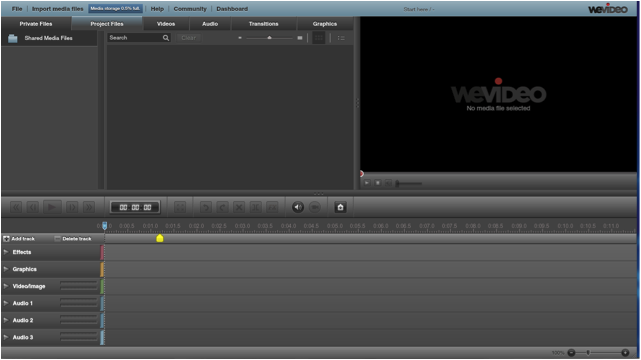Viewport: 641px width, 360px height.
Task: Switch media panel to grid view
Action: click(318, 38)
